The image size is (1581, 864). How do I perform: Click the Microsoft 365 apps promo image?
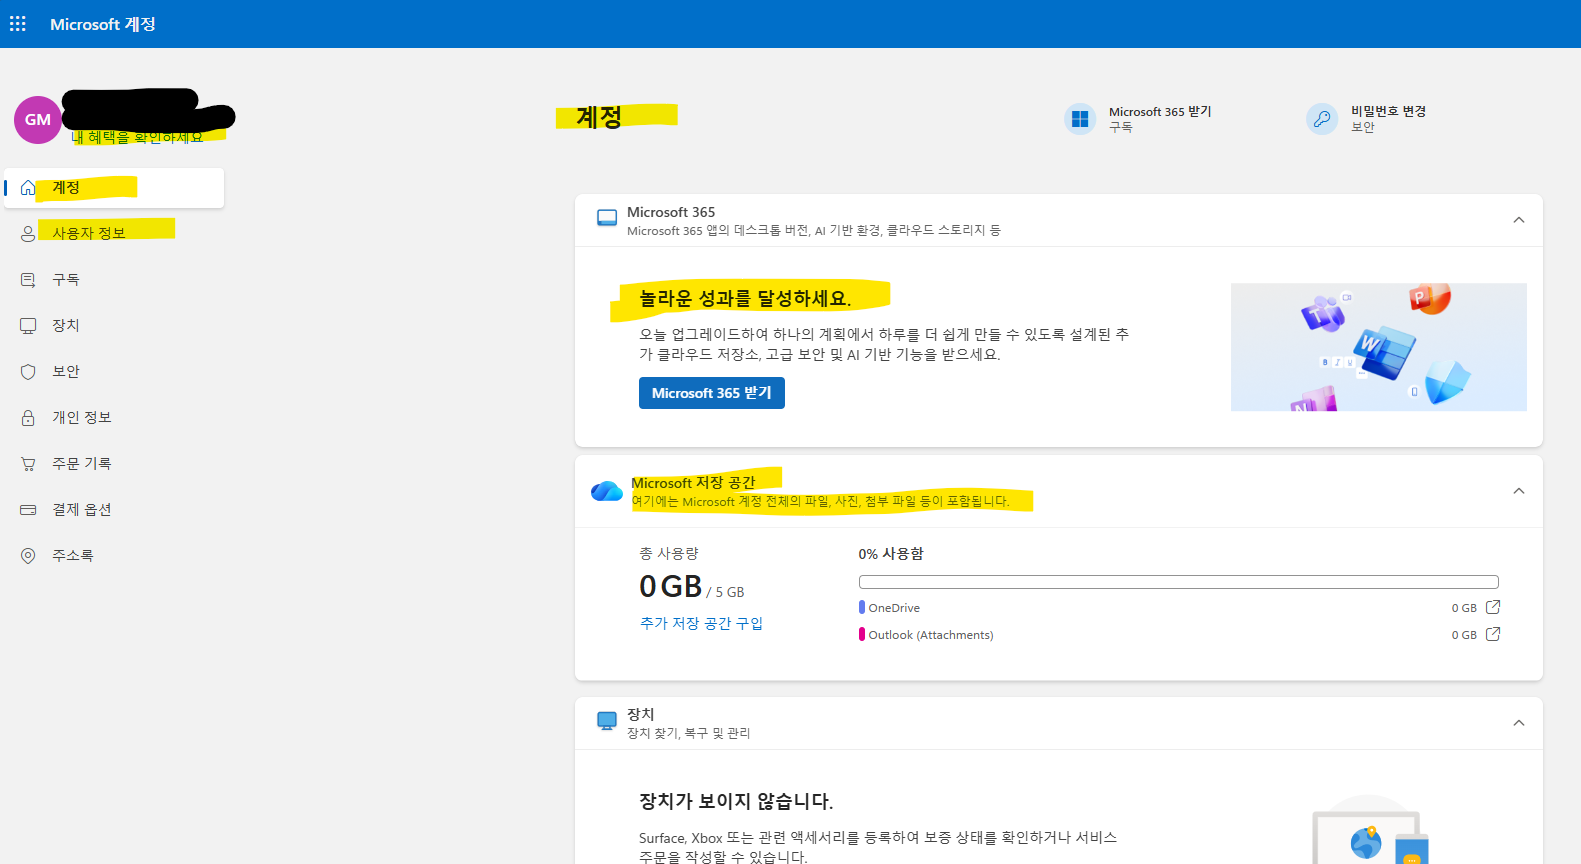click(1379, 347)
